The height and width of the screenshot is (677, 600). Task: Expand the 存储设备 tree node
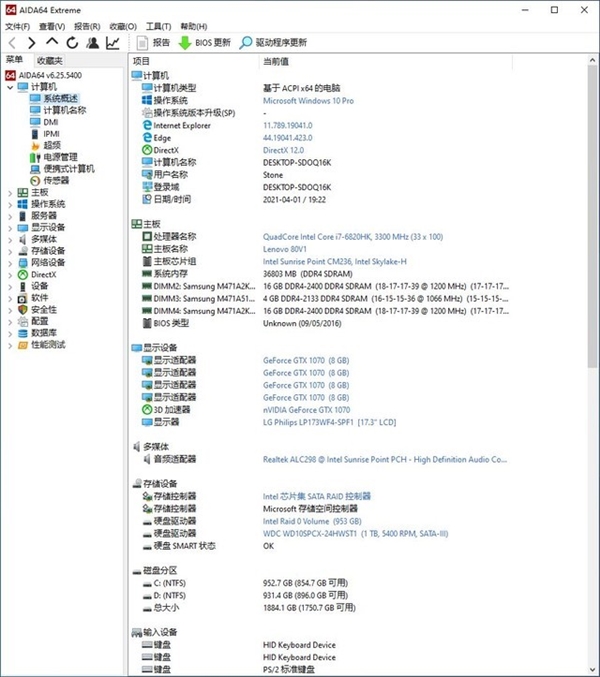click(10, 251)
